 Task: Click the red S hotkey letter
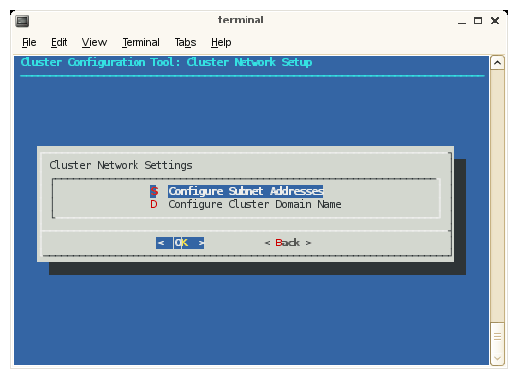tap(154, 191)
